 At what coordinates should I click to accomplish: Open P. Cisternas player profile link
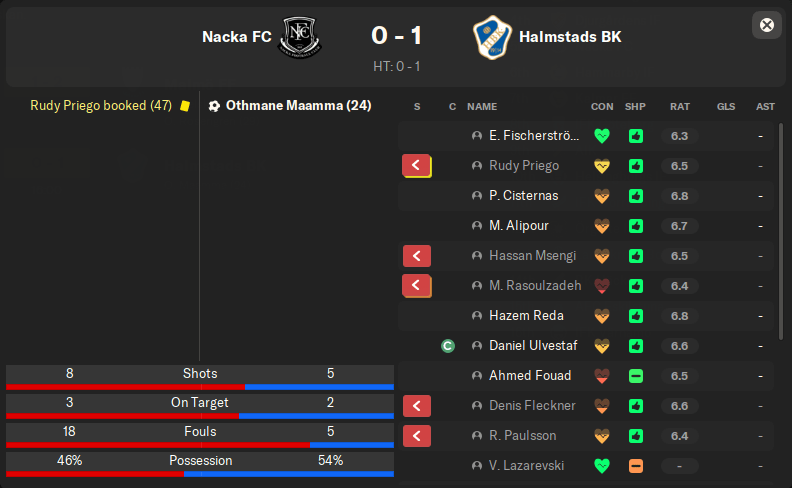point(524,196)
